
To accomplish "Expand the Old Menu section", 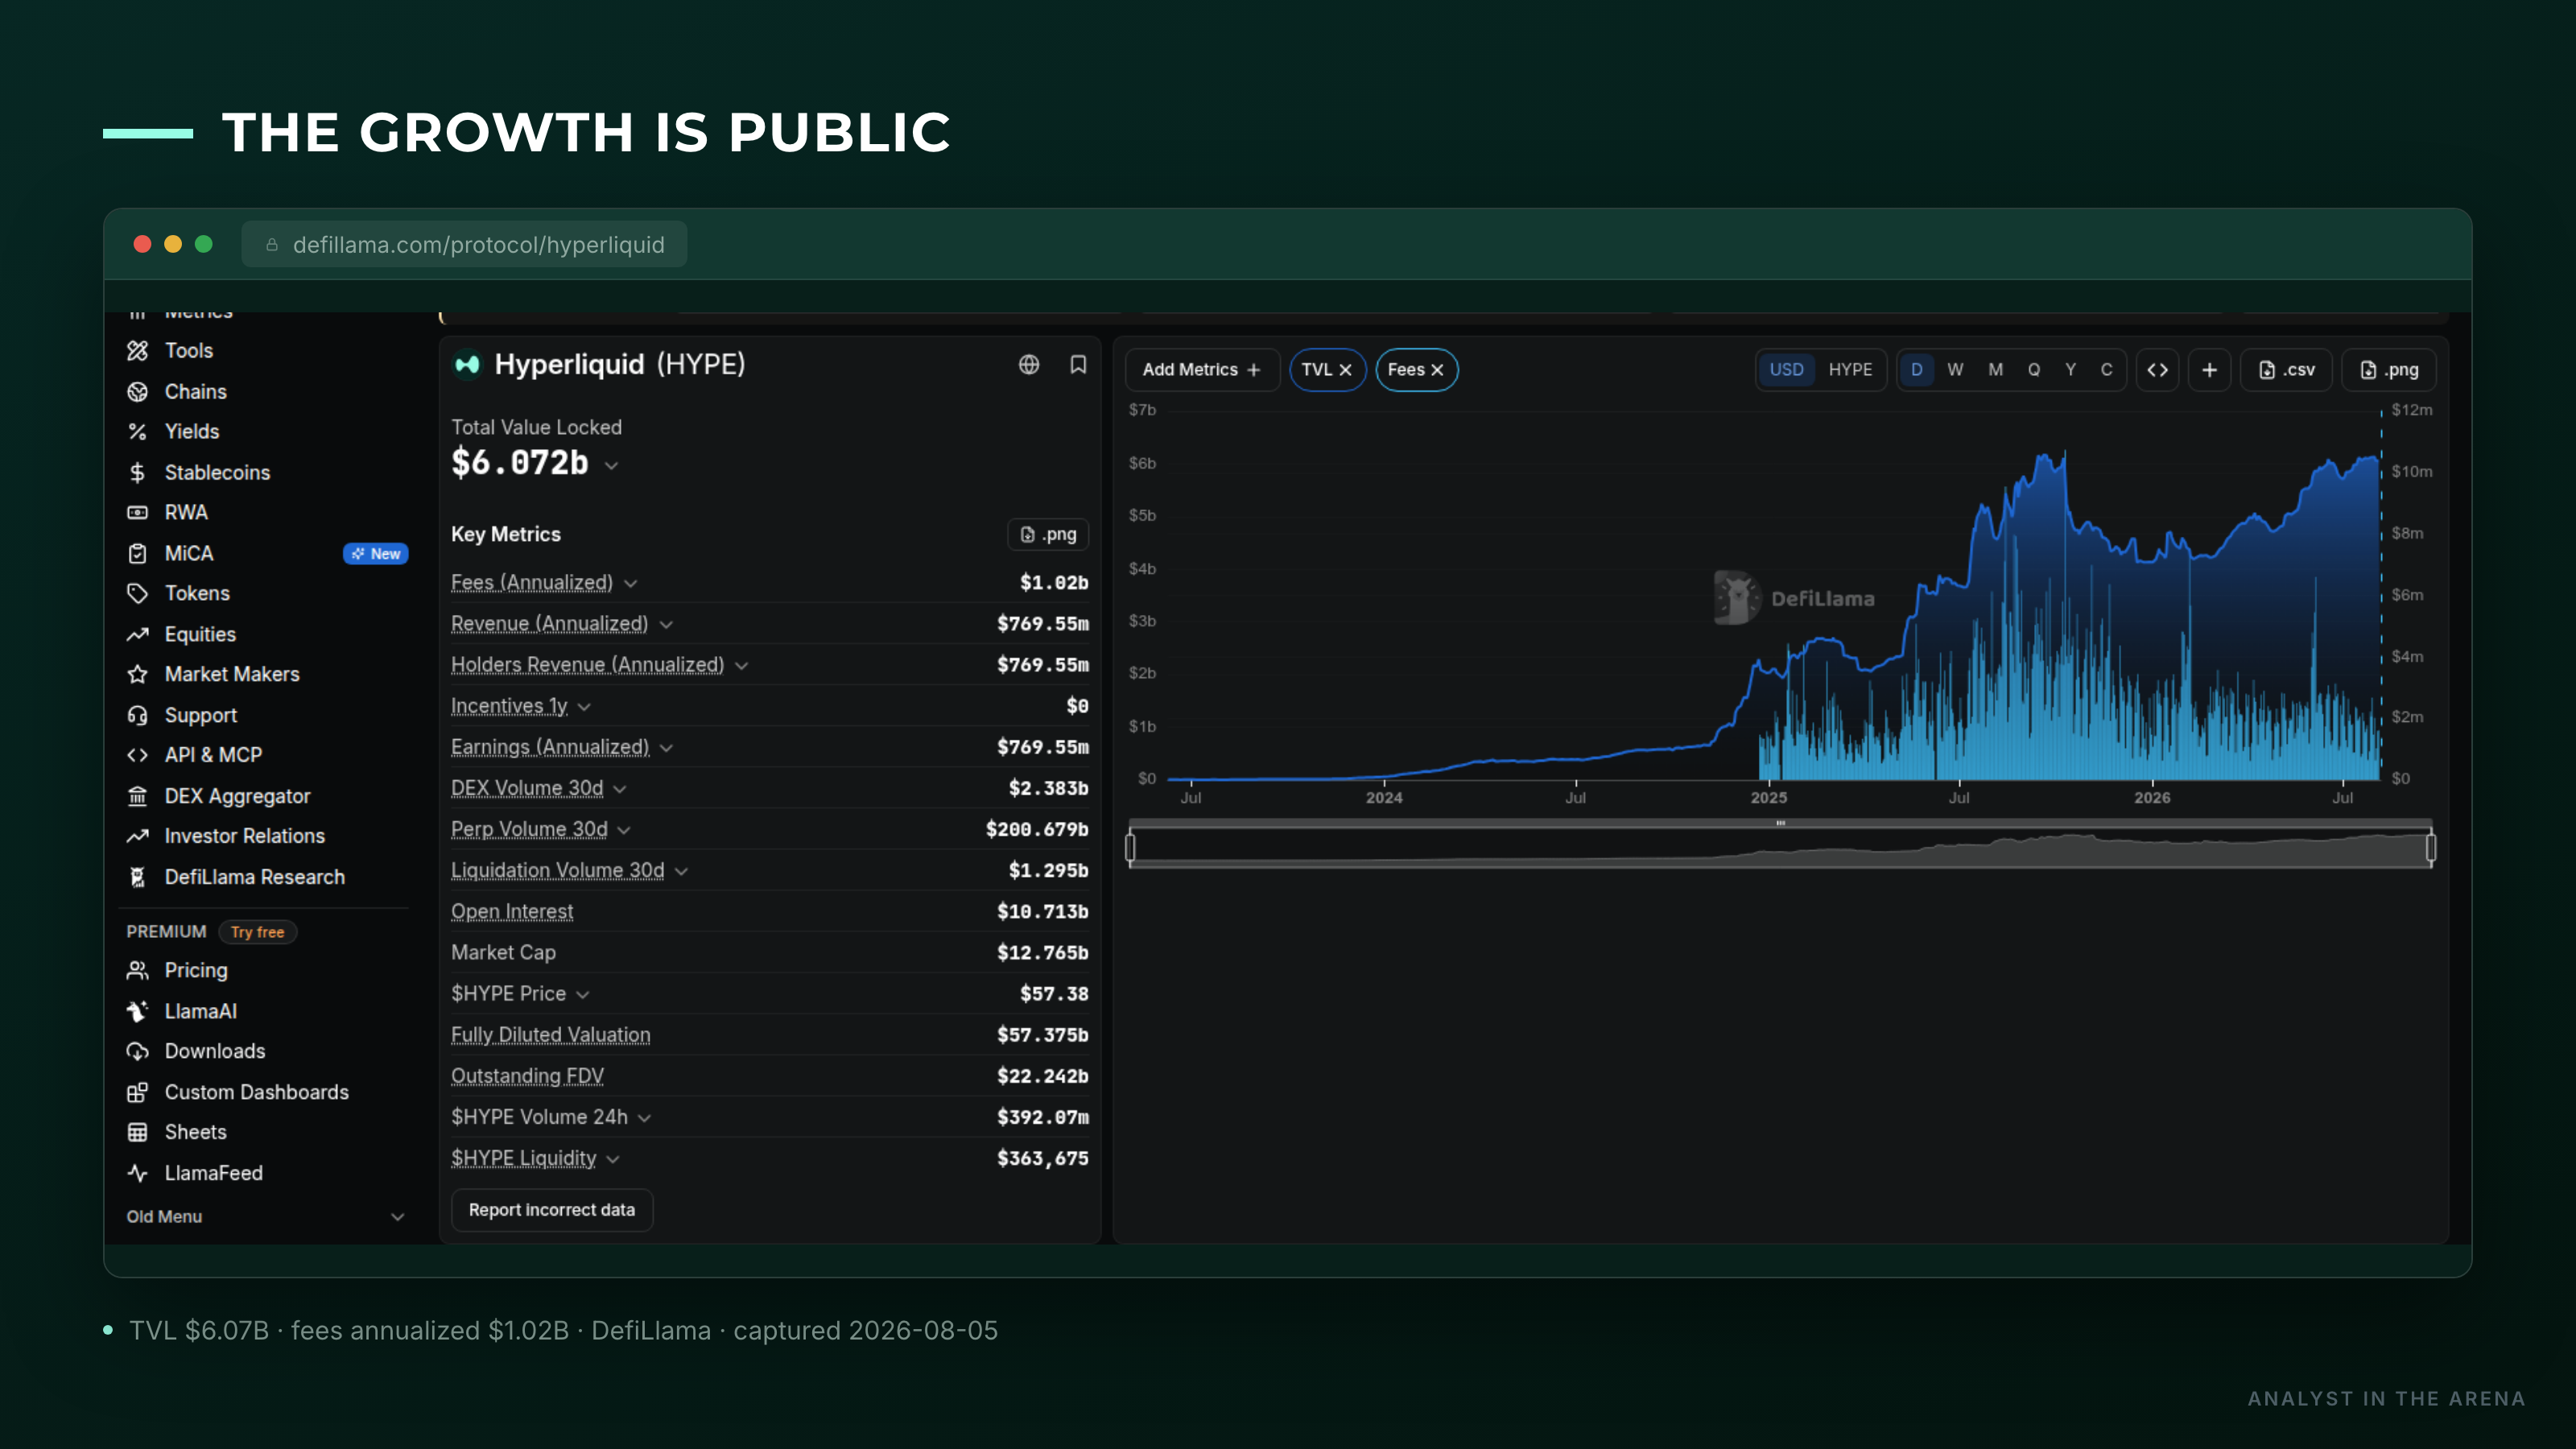I will click(265, 1216).
